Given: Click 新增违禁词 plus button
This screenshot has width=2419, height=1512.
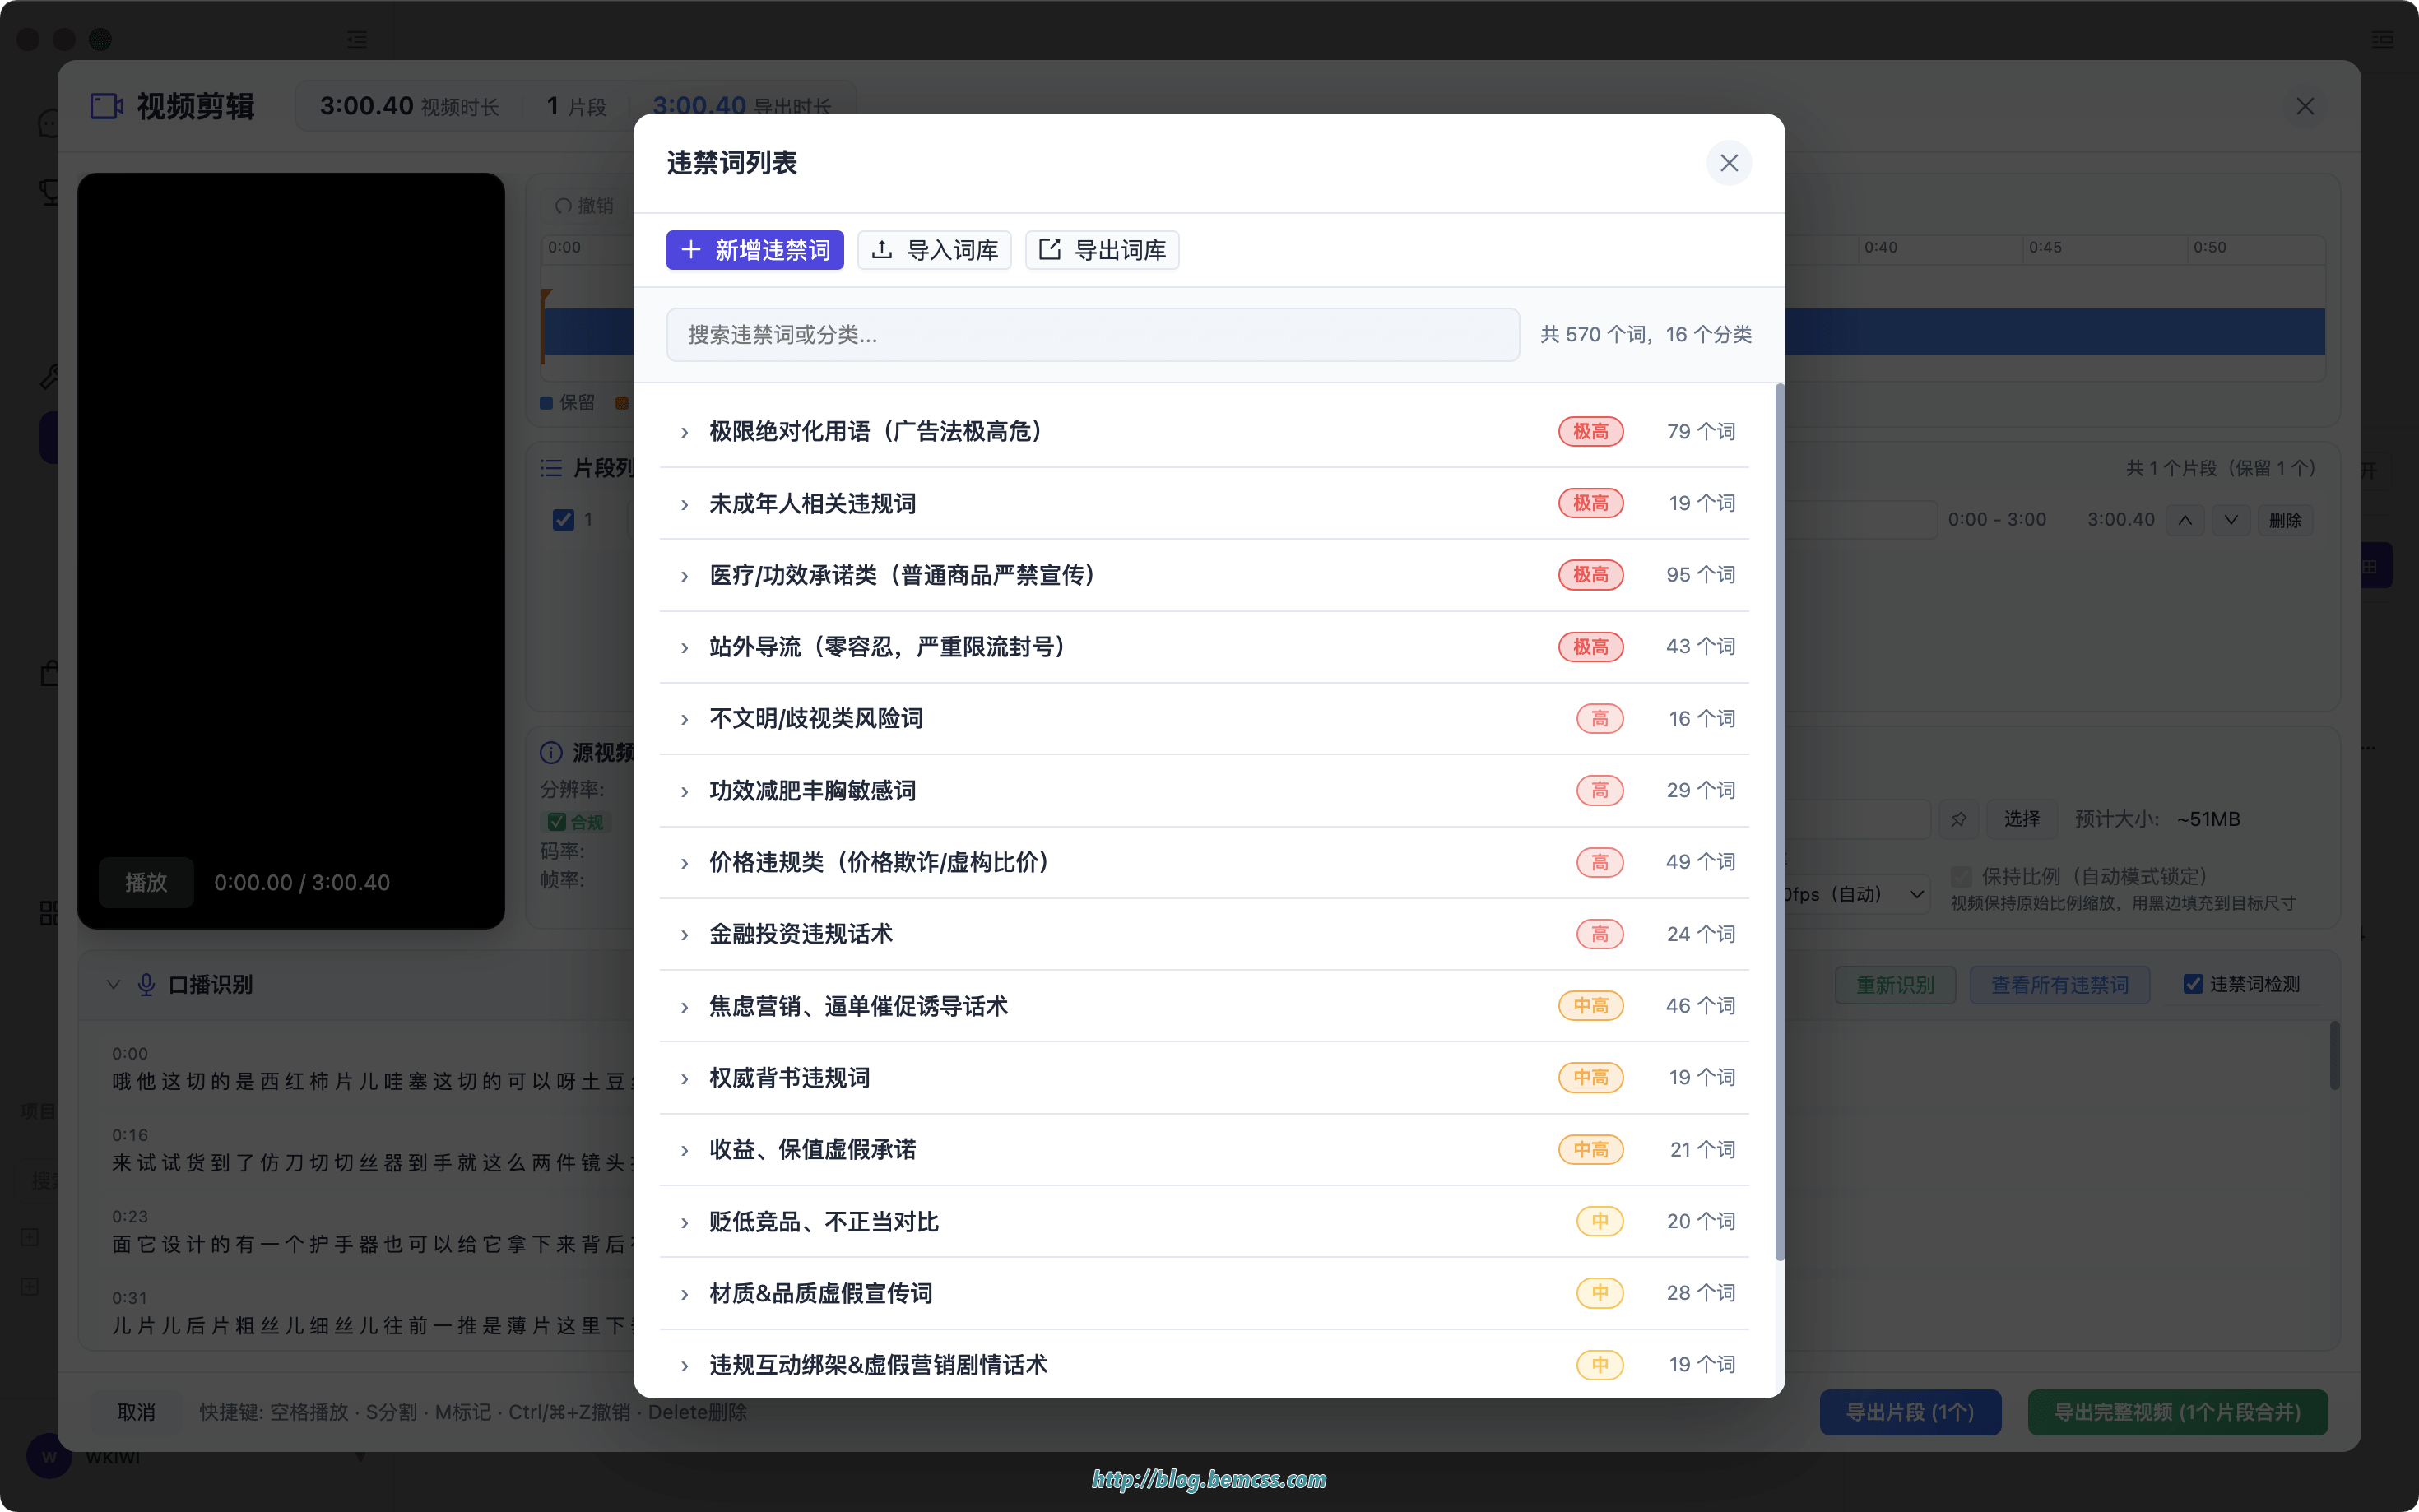Looking at the screenshot, I should coord(755,250).
